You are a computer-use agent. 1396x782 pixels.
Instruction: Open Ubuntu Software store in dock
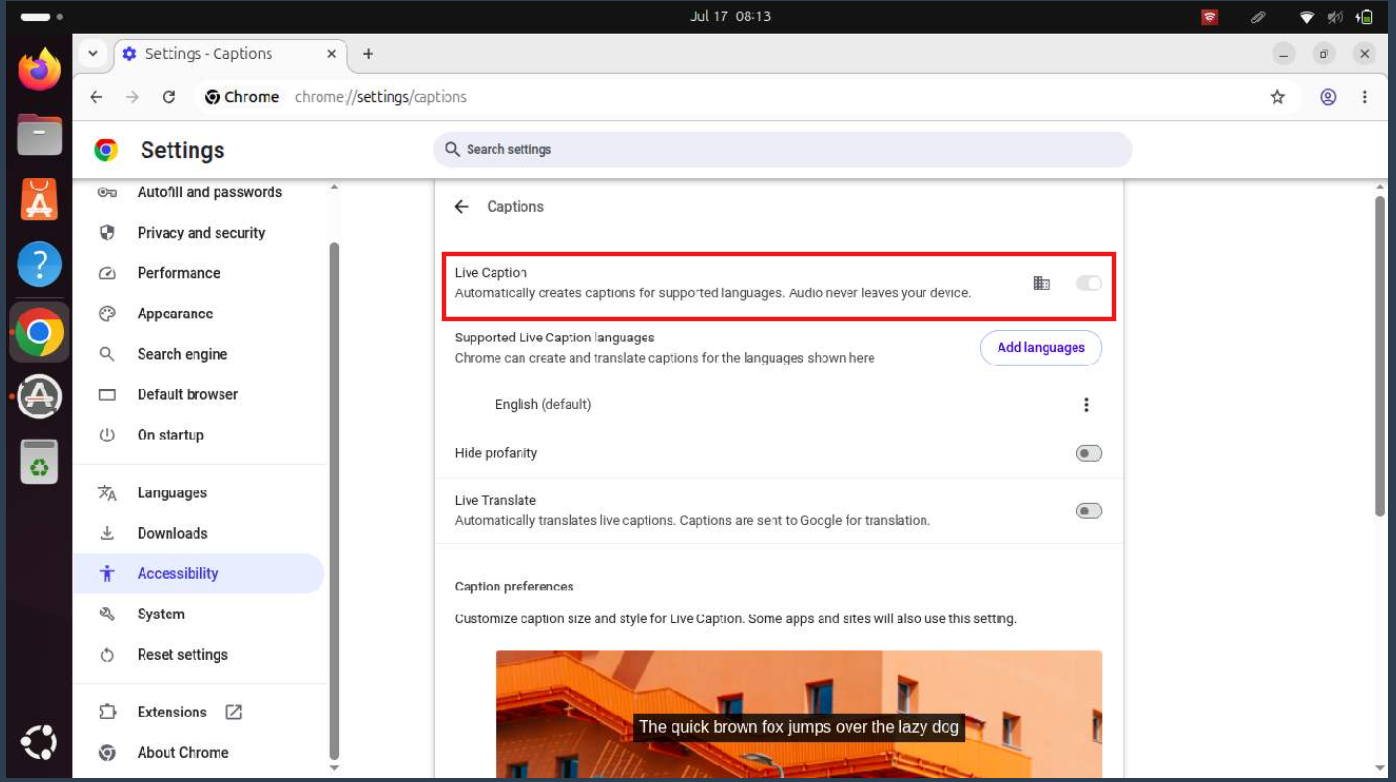[39, 200]
